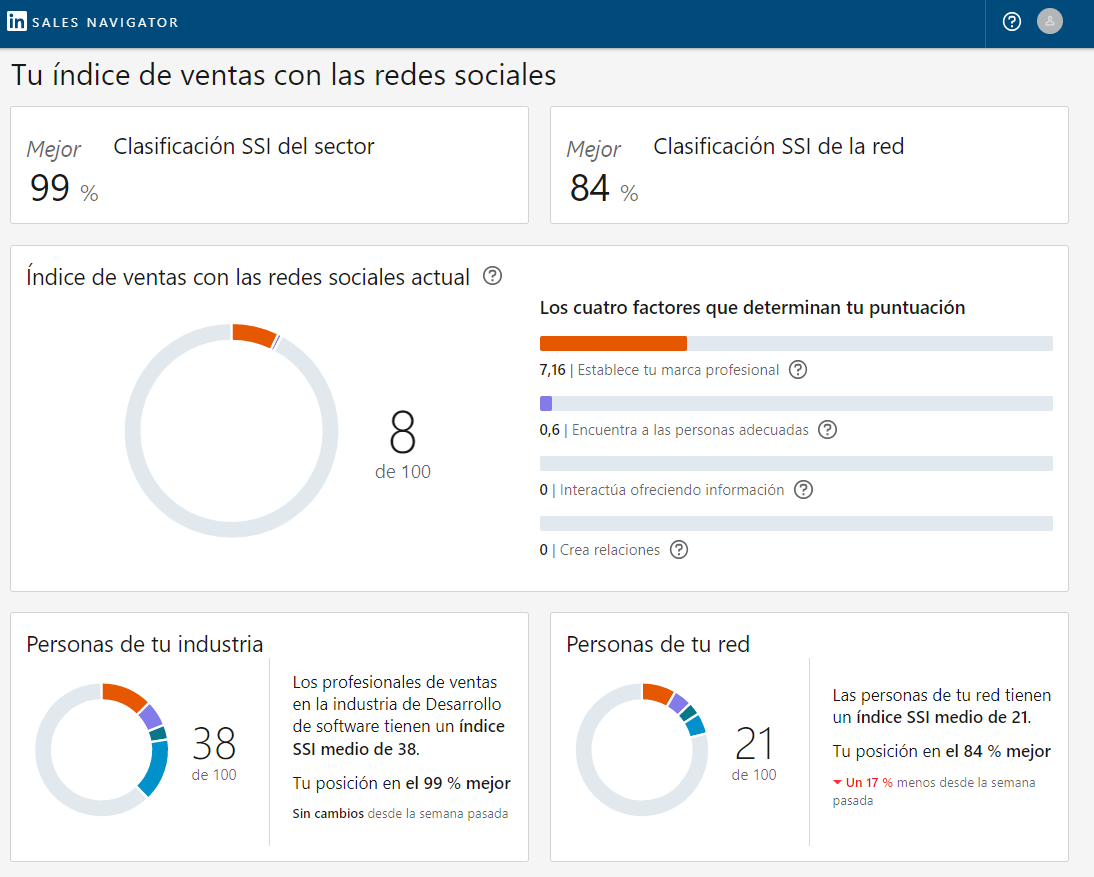Click Sin cambios desde la semana pasada text
This screenshot has height=877, width=1094.
pyautogui.click(x=400, y=814)
